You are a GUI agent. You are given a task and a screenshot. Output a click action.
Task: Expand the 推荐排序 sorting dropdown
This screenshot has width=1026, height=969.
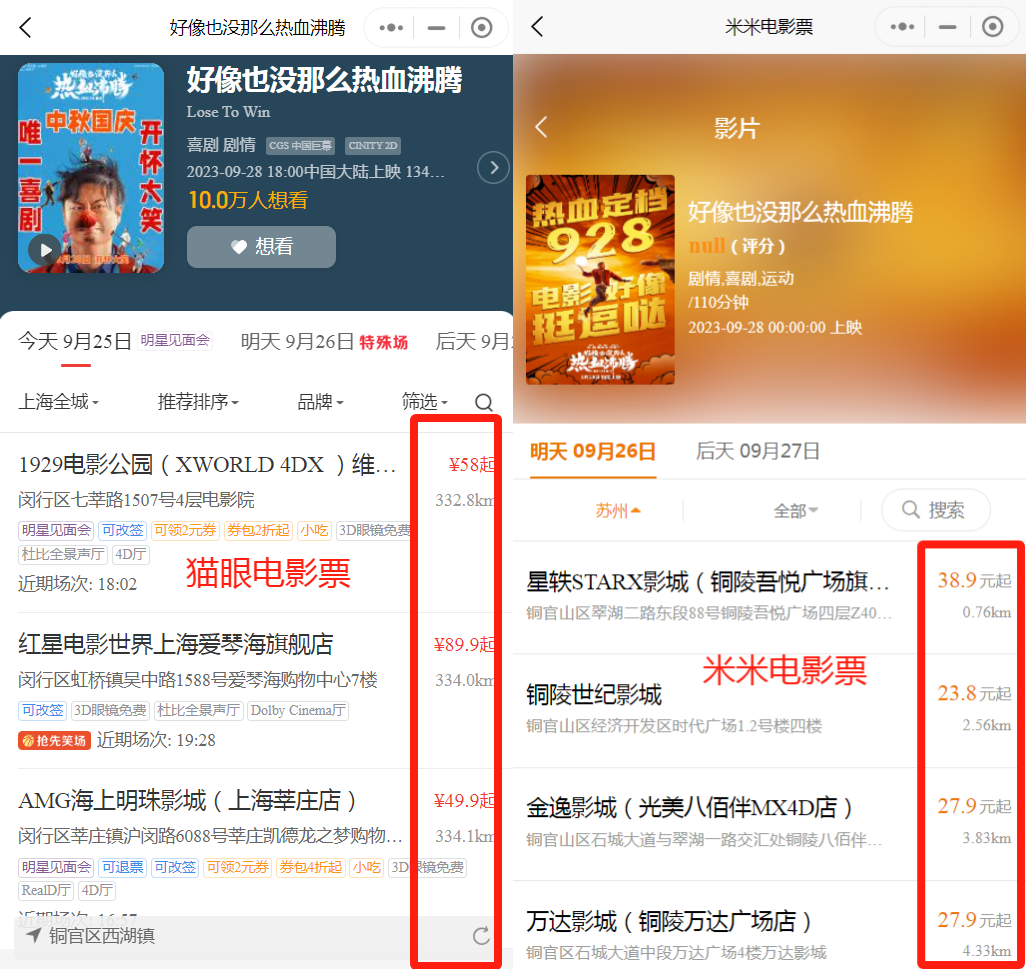click(198, 402)
